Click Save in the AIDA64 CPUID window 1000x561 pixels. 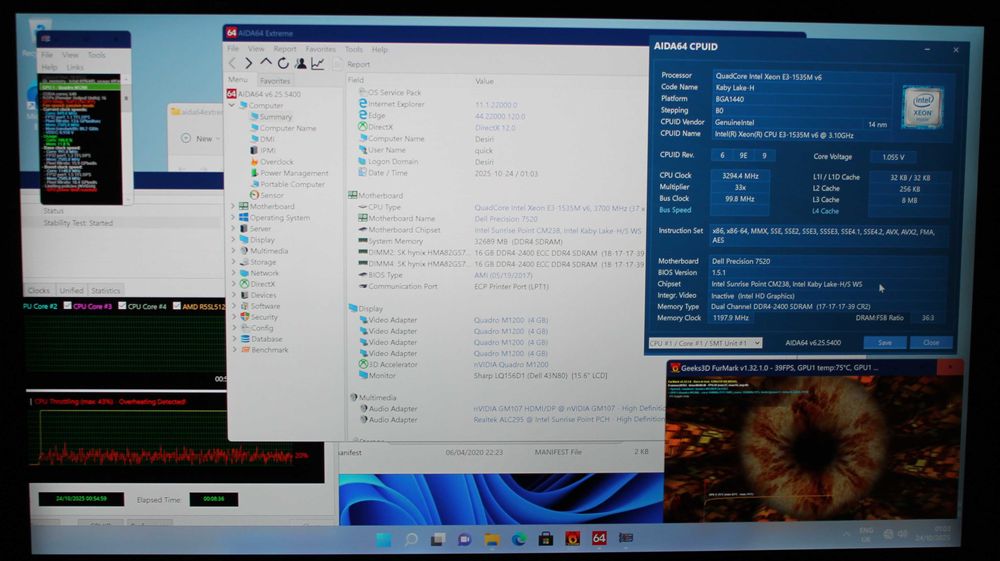[885, 343]
